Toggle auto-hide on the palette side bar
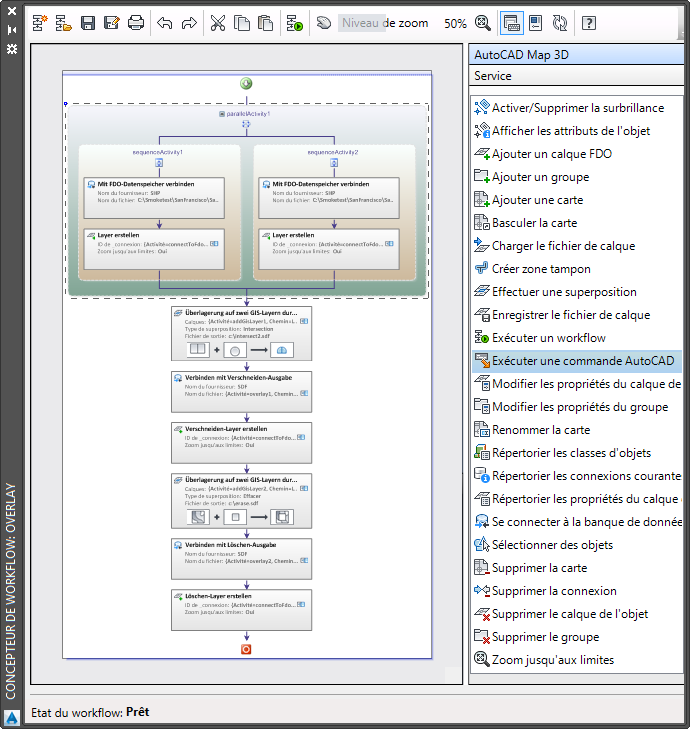Image resolution: width=690 pixels, height=729 pixels. pyautogui.click(x=12, y=30)
